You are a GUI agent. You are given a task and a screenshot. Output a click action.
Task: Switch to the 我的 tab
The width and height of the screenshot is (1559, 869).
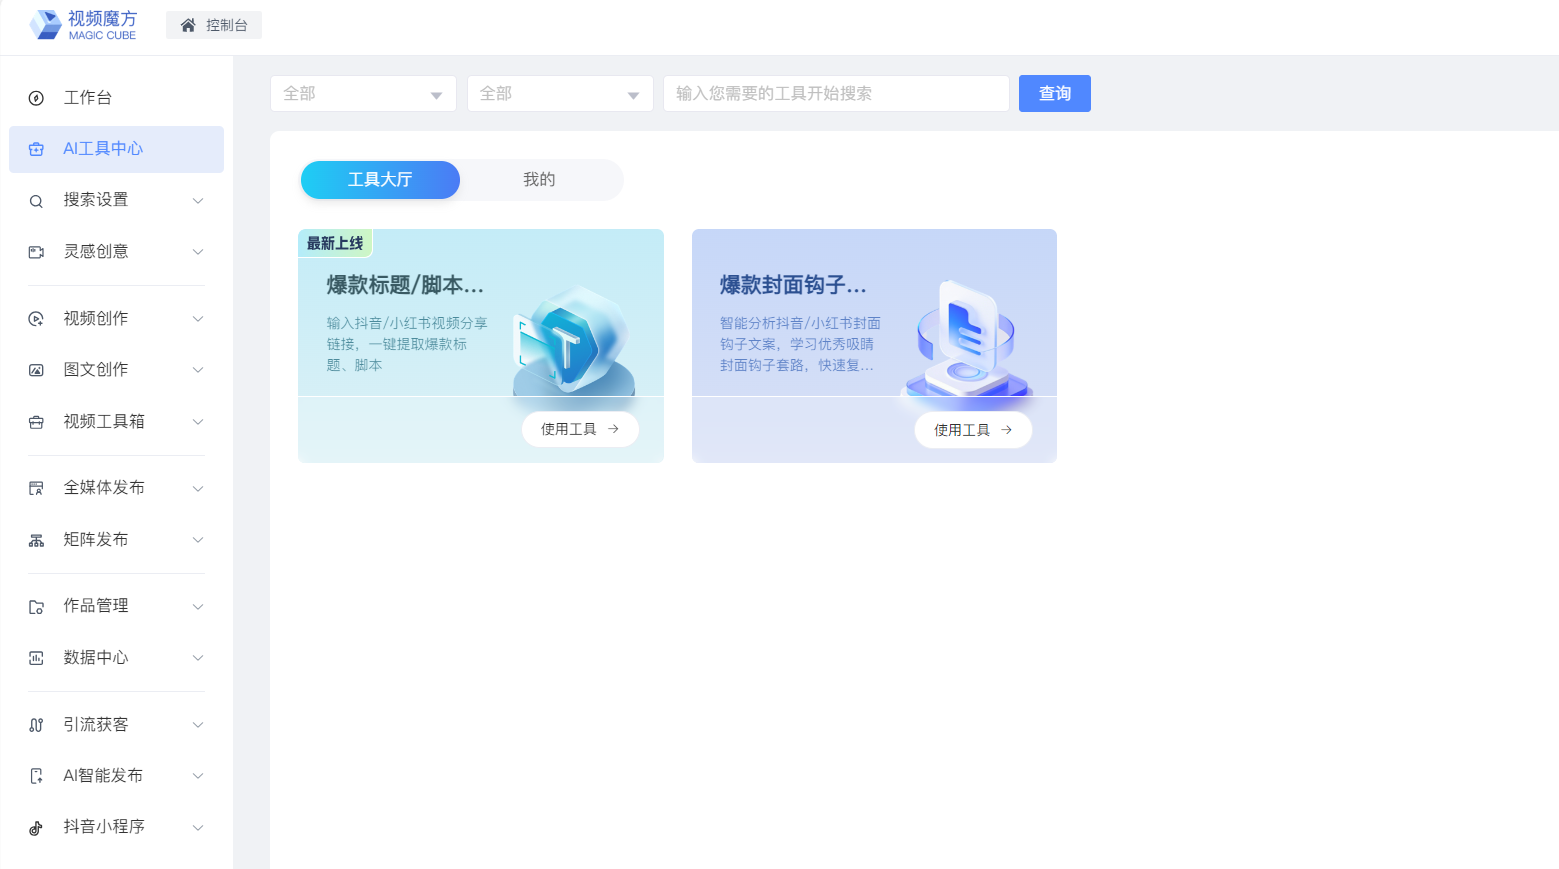coord(539,180)
